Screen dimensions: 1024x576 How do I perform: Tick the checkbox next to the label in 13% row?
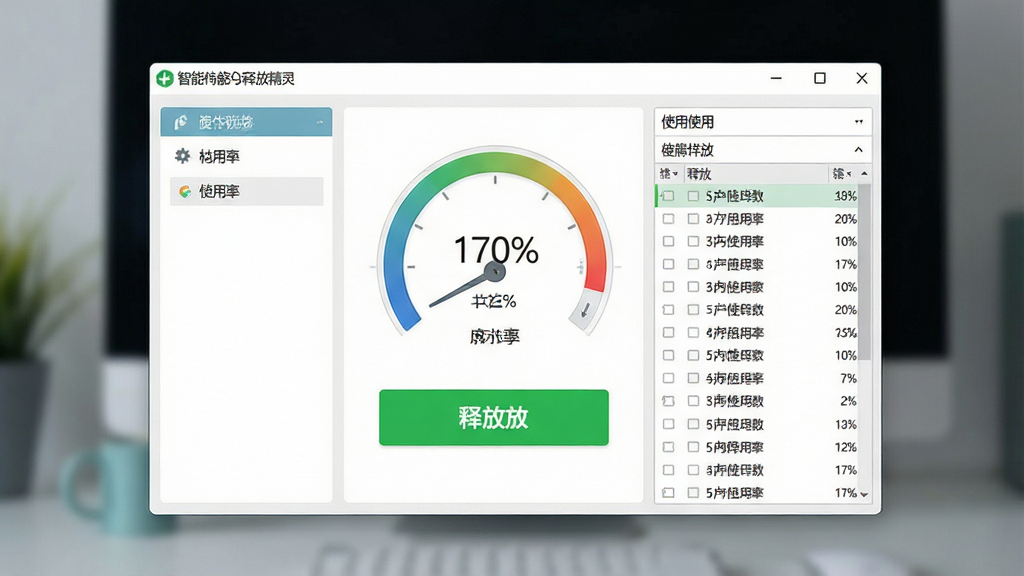point(693,424)
